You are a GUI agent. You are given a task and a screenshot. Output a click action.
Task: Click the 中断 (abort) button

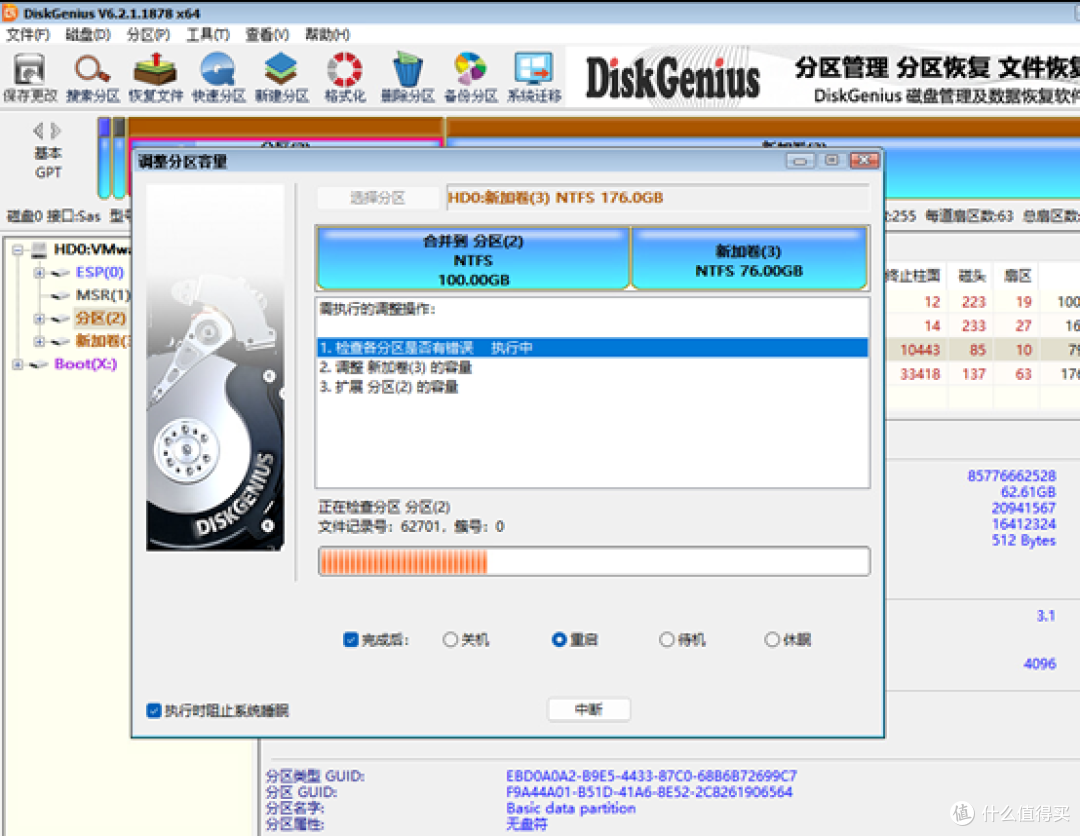tap(589, 709)
